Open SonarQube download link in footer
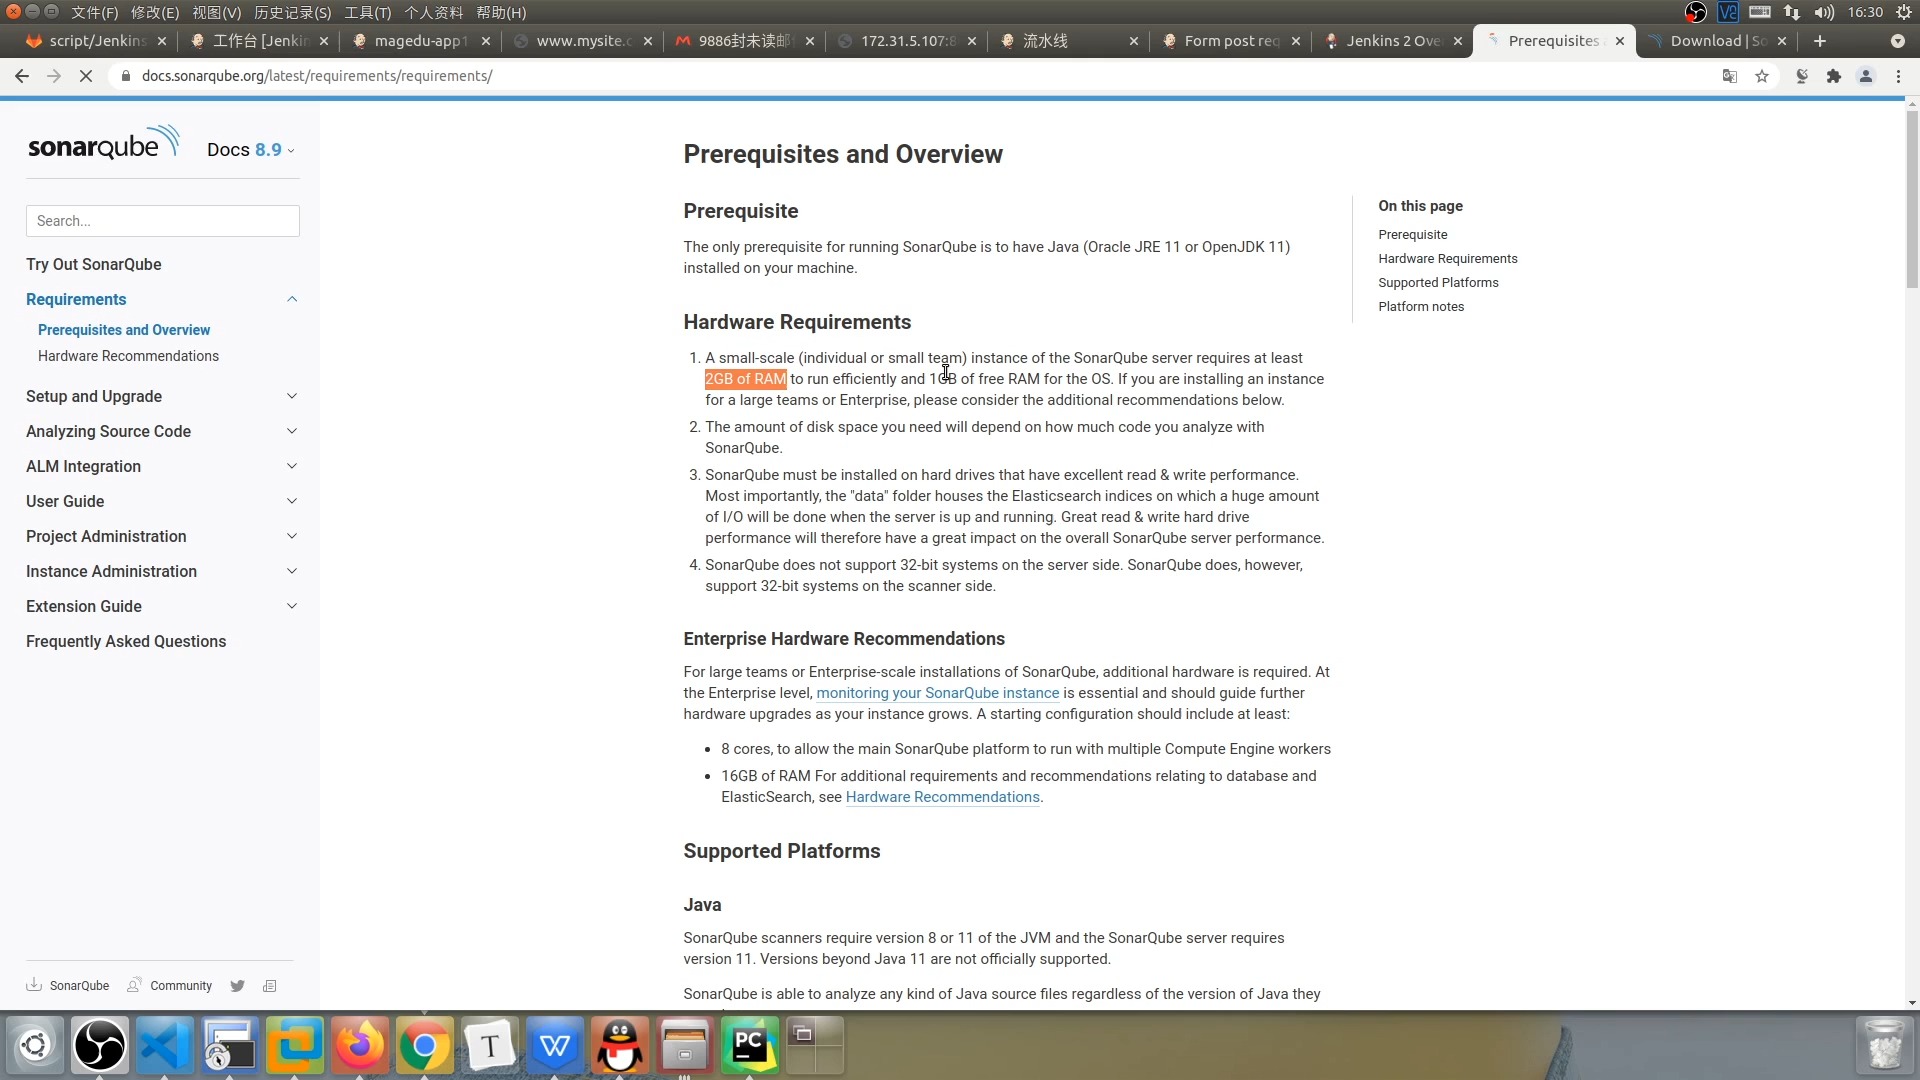1920x1080 pixels. click(68, 986)
